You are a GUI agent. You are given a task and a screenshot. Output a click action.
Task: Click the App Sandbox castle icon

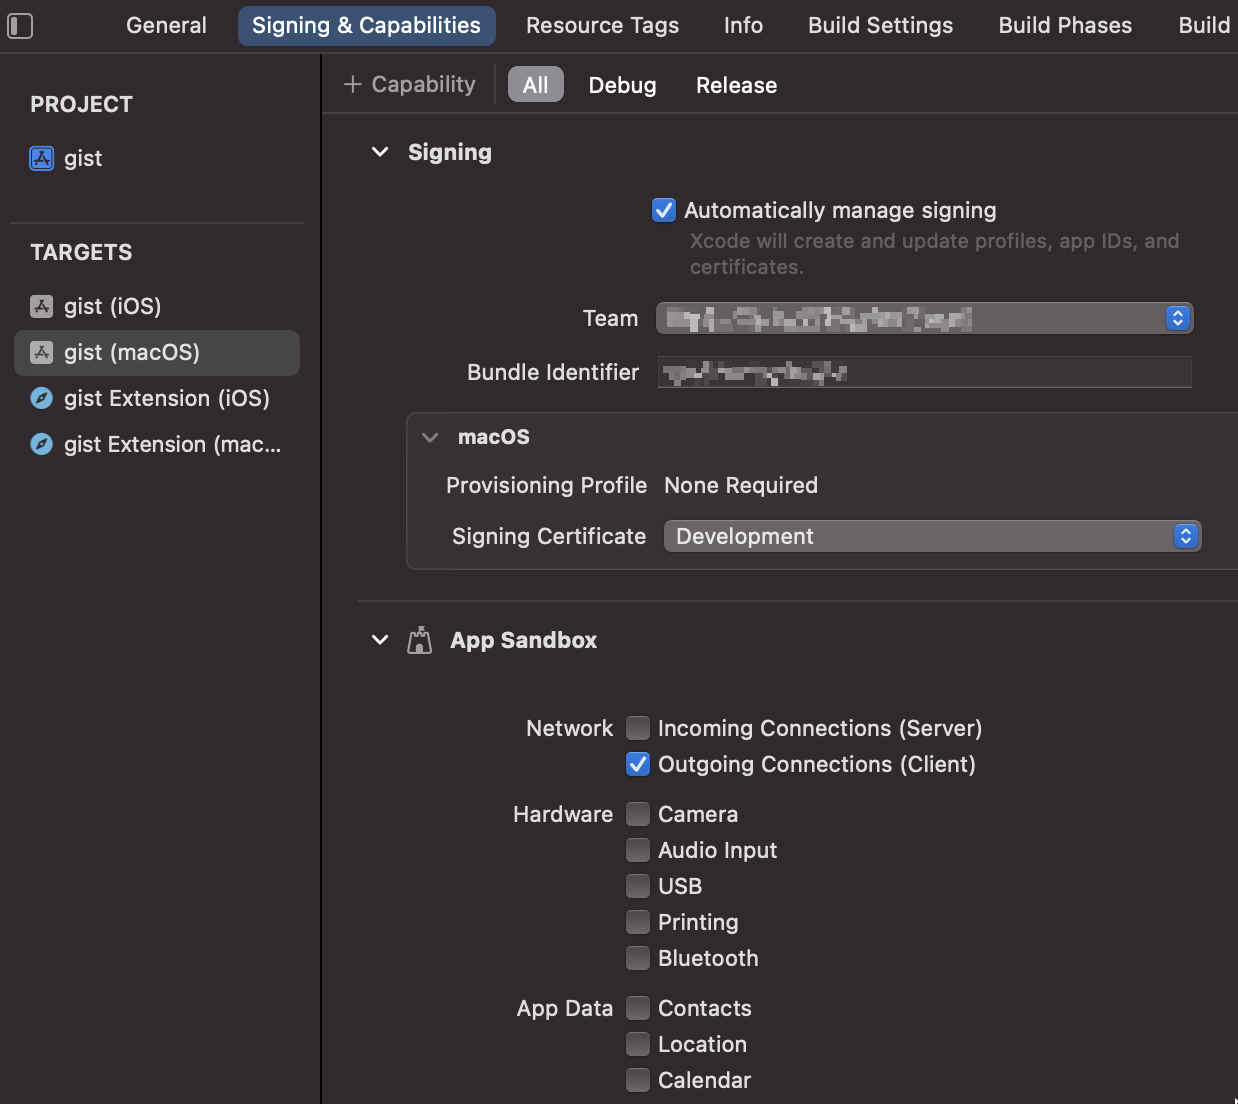pyautogui.click(x=420, y=640)
